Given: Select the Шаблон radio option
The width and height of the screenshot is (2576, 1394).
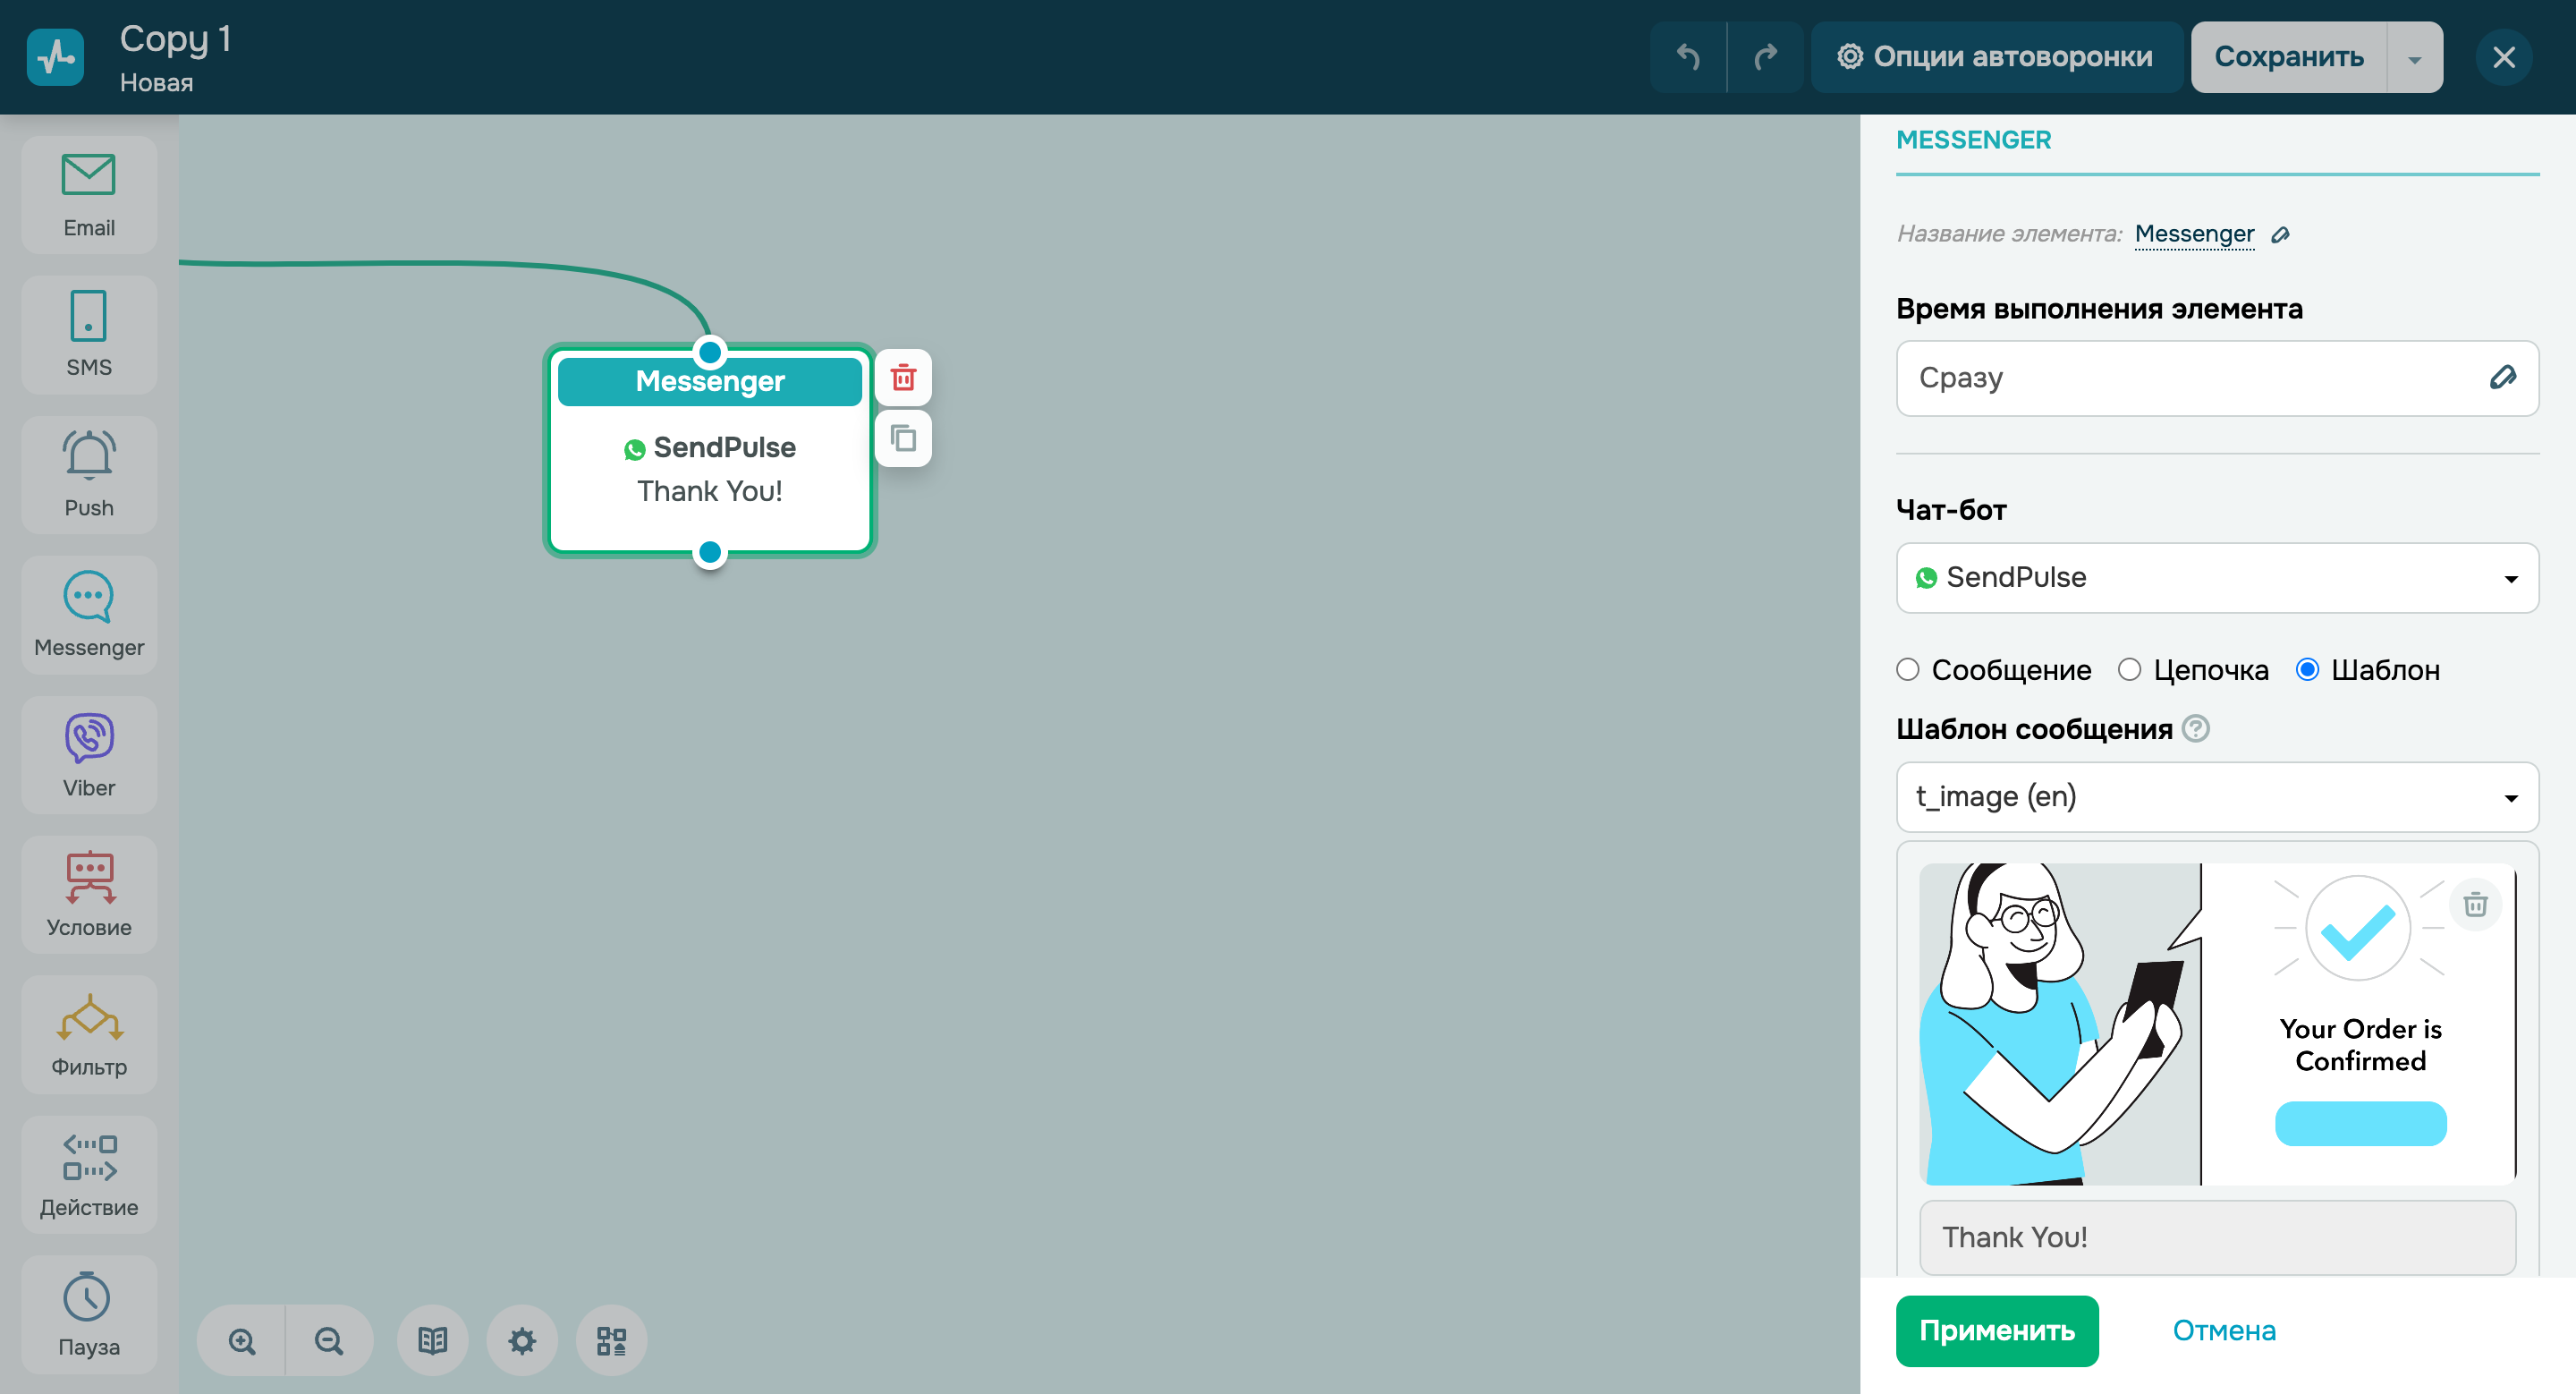Looking at the screenshot, I should tap(2307, 669).
